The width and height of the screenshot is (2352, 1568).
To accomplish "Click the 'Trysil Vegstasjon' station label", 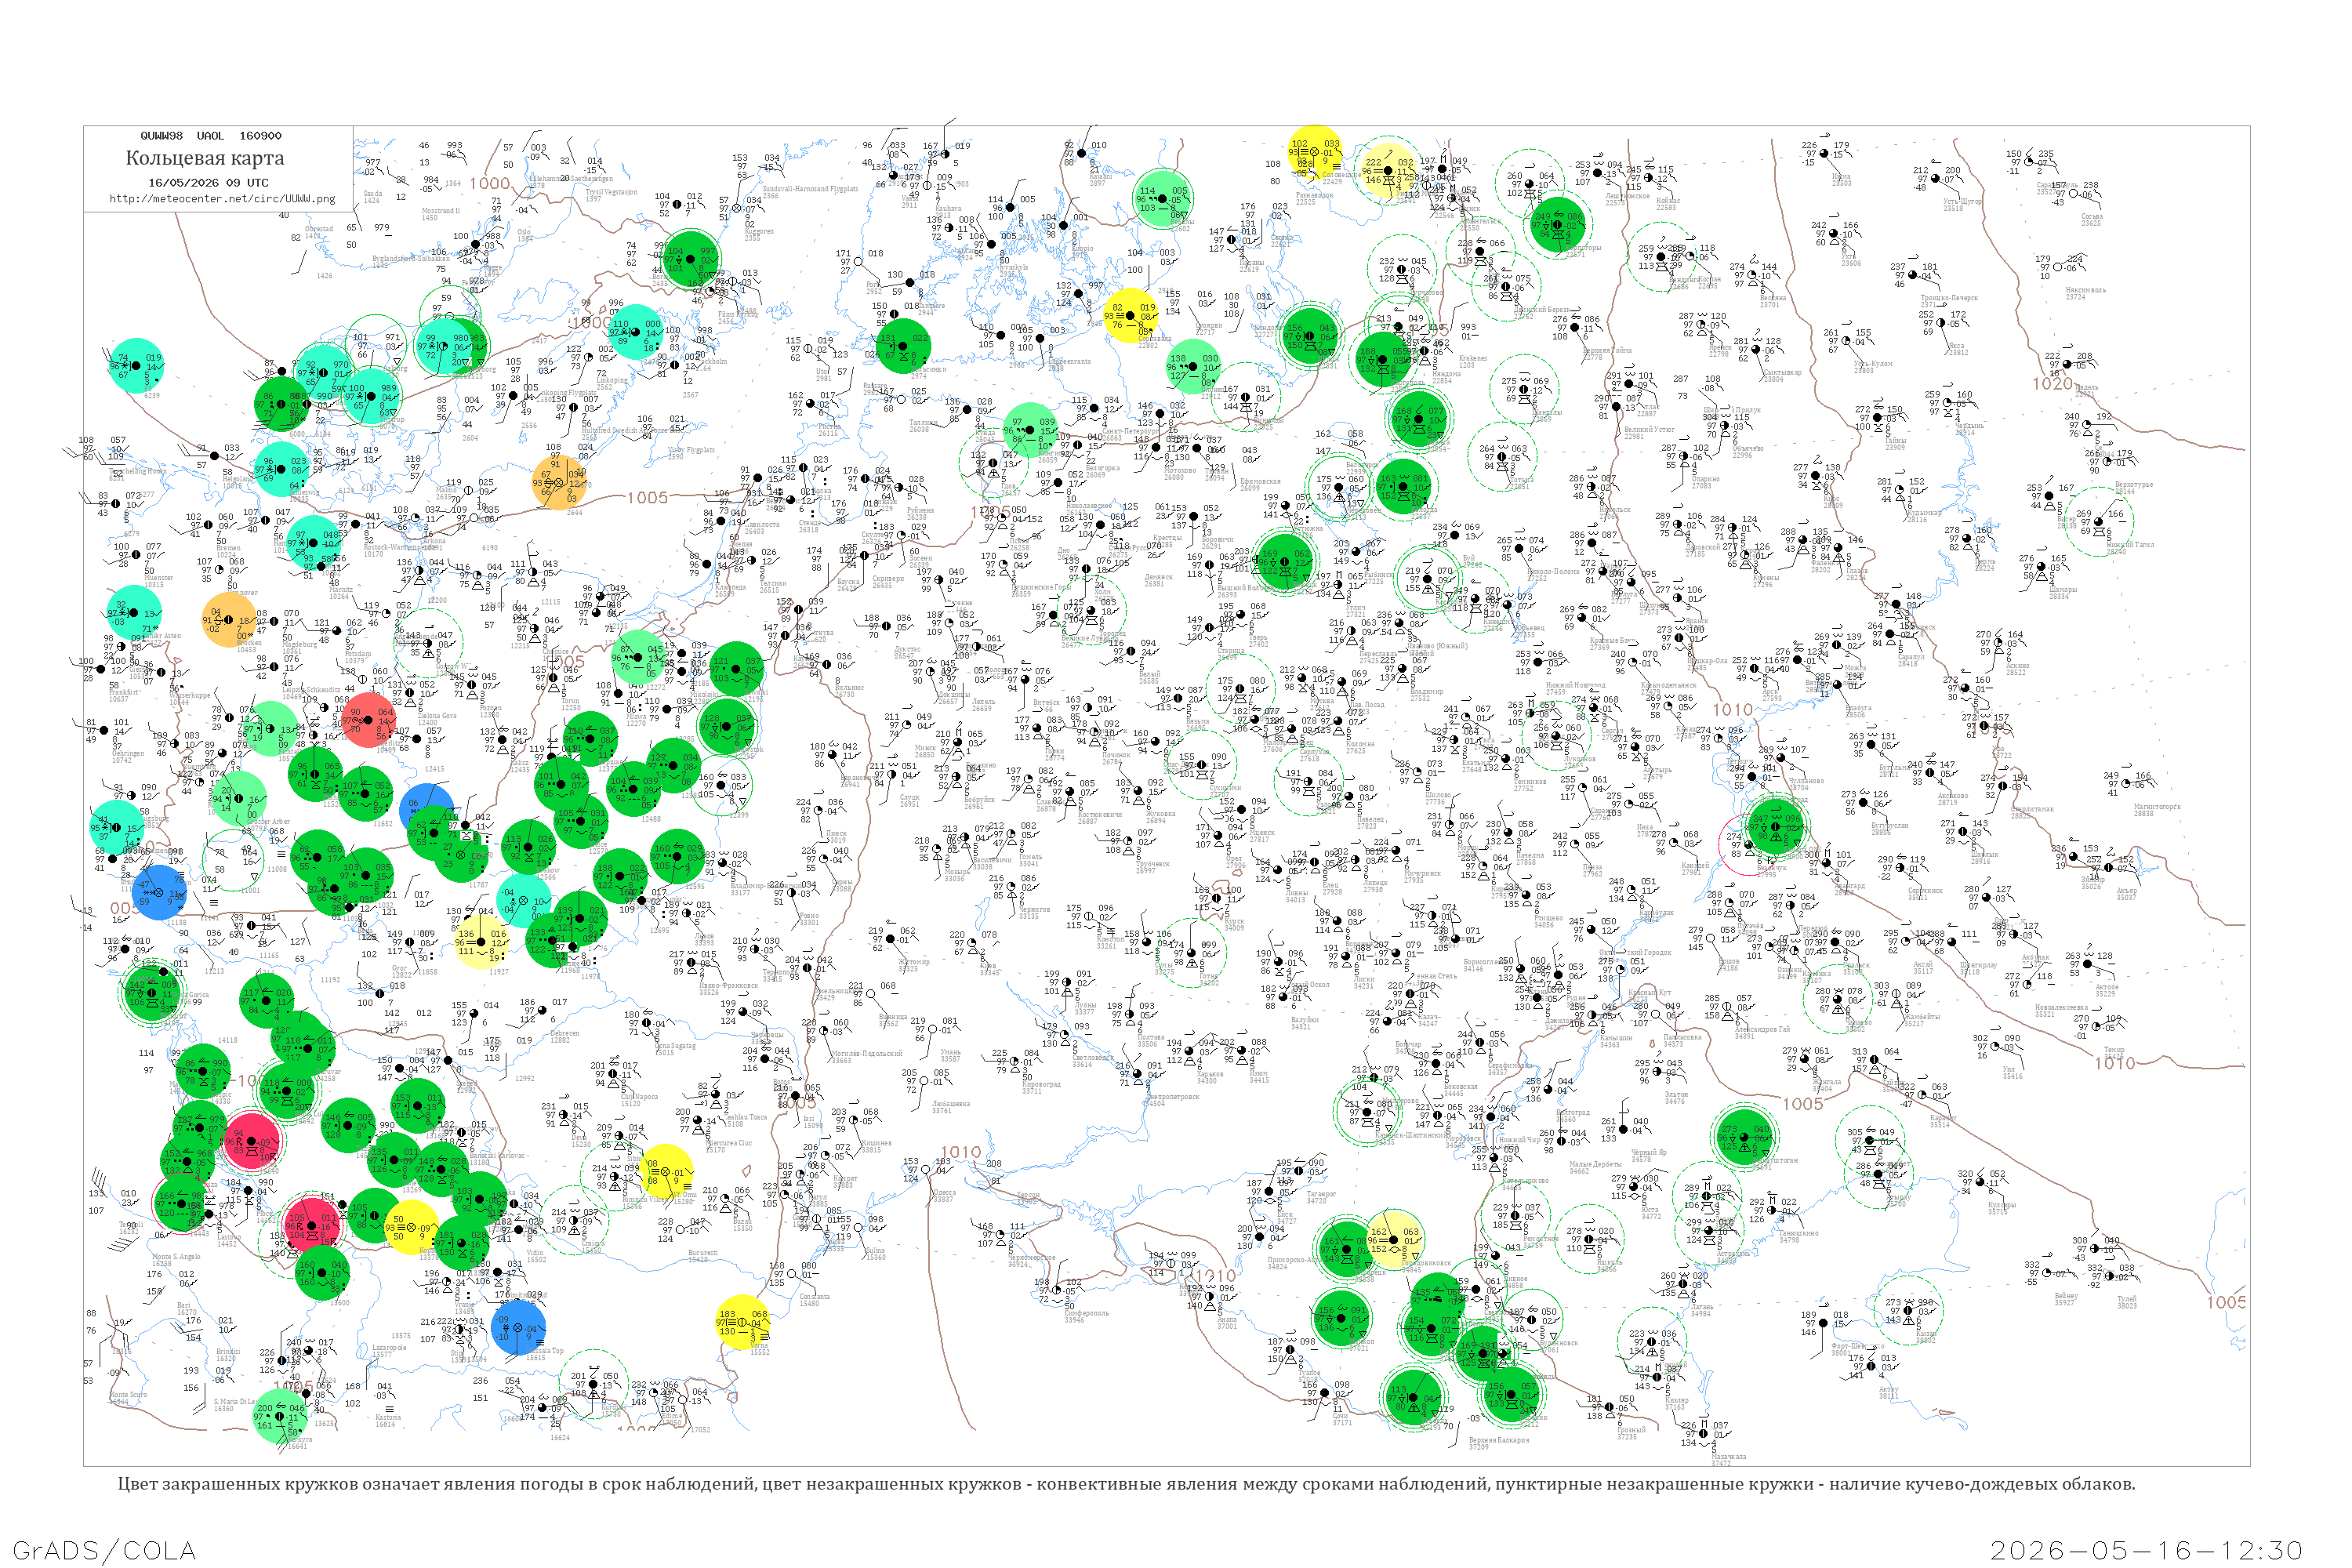I will (611, 192).
